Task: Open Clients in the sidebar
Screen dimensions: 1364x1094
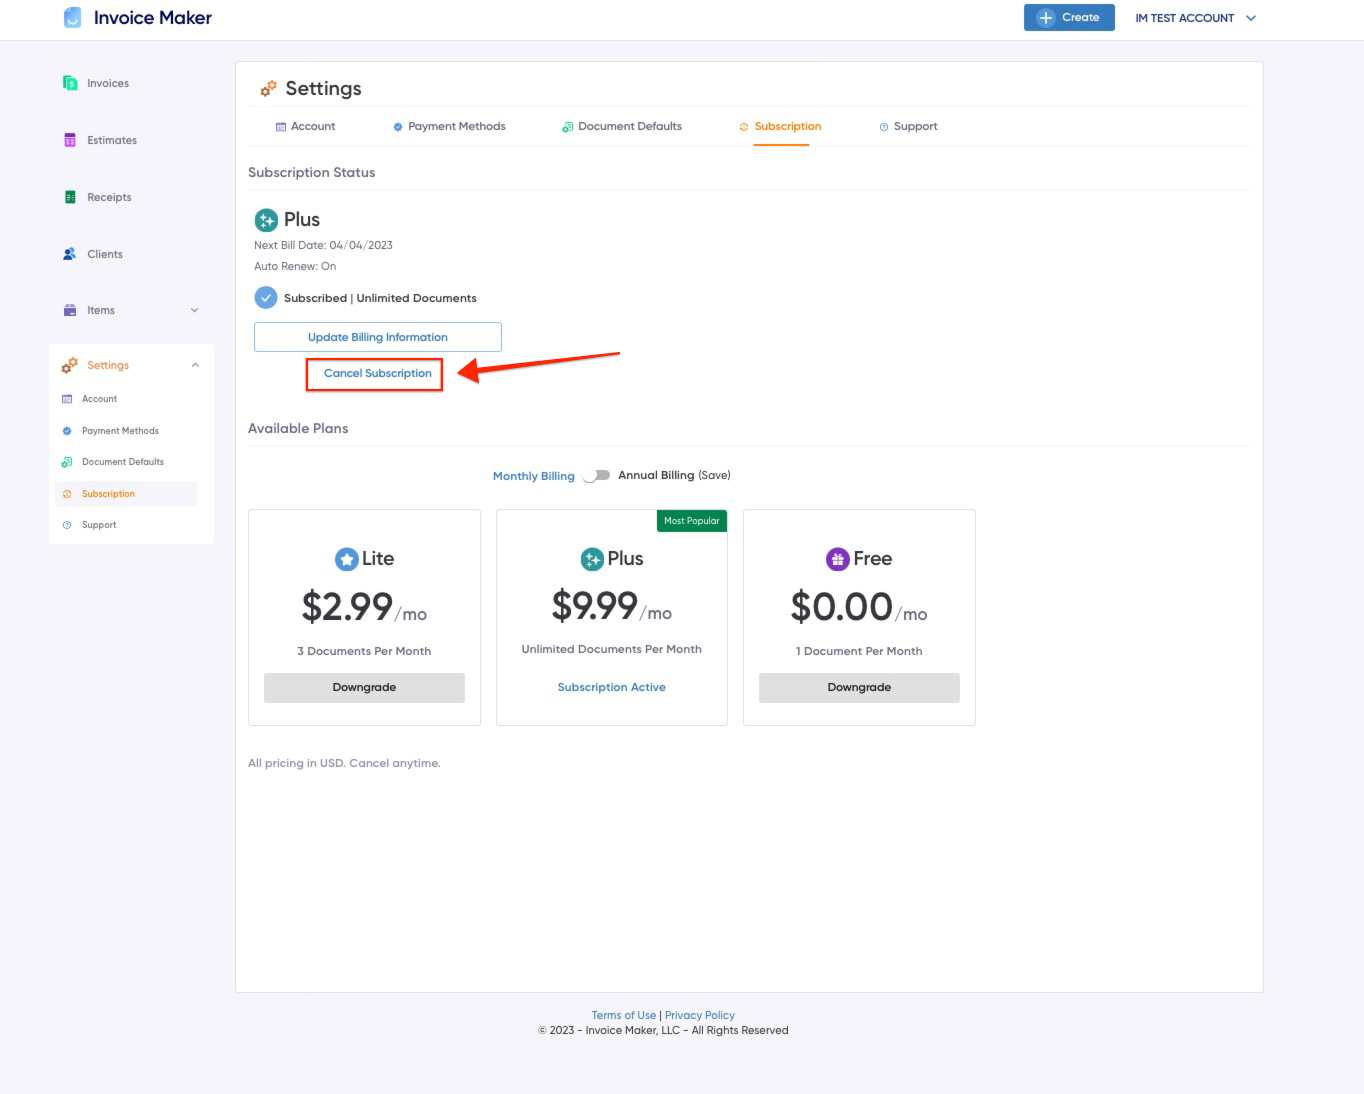Action: [105, 255]
